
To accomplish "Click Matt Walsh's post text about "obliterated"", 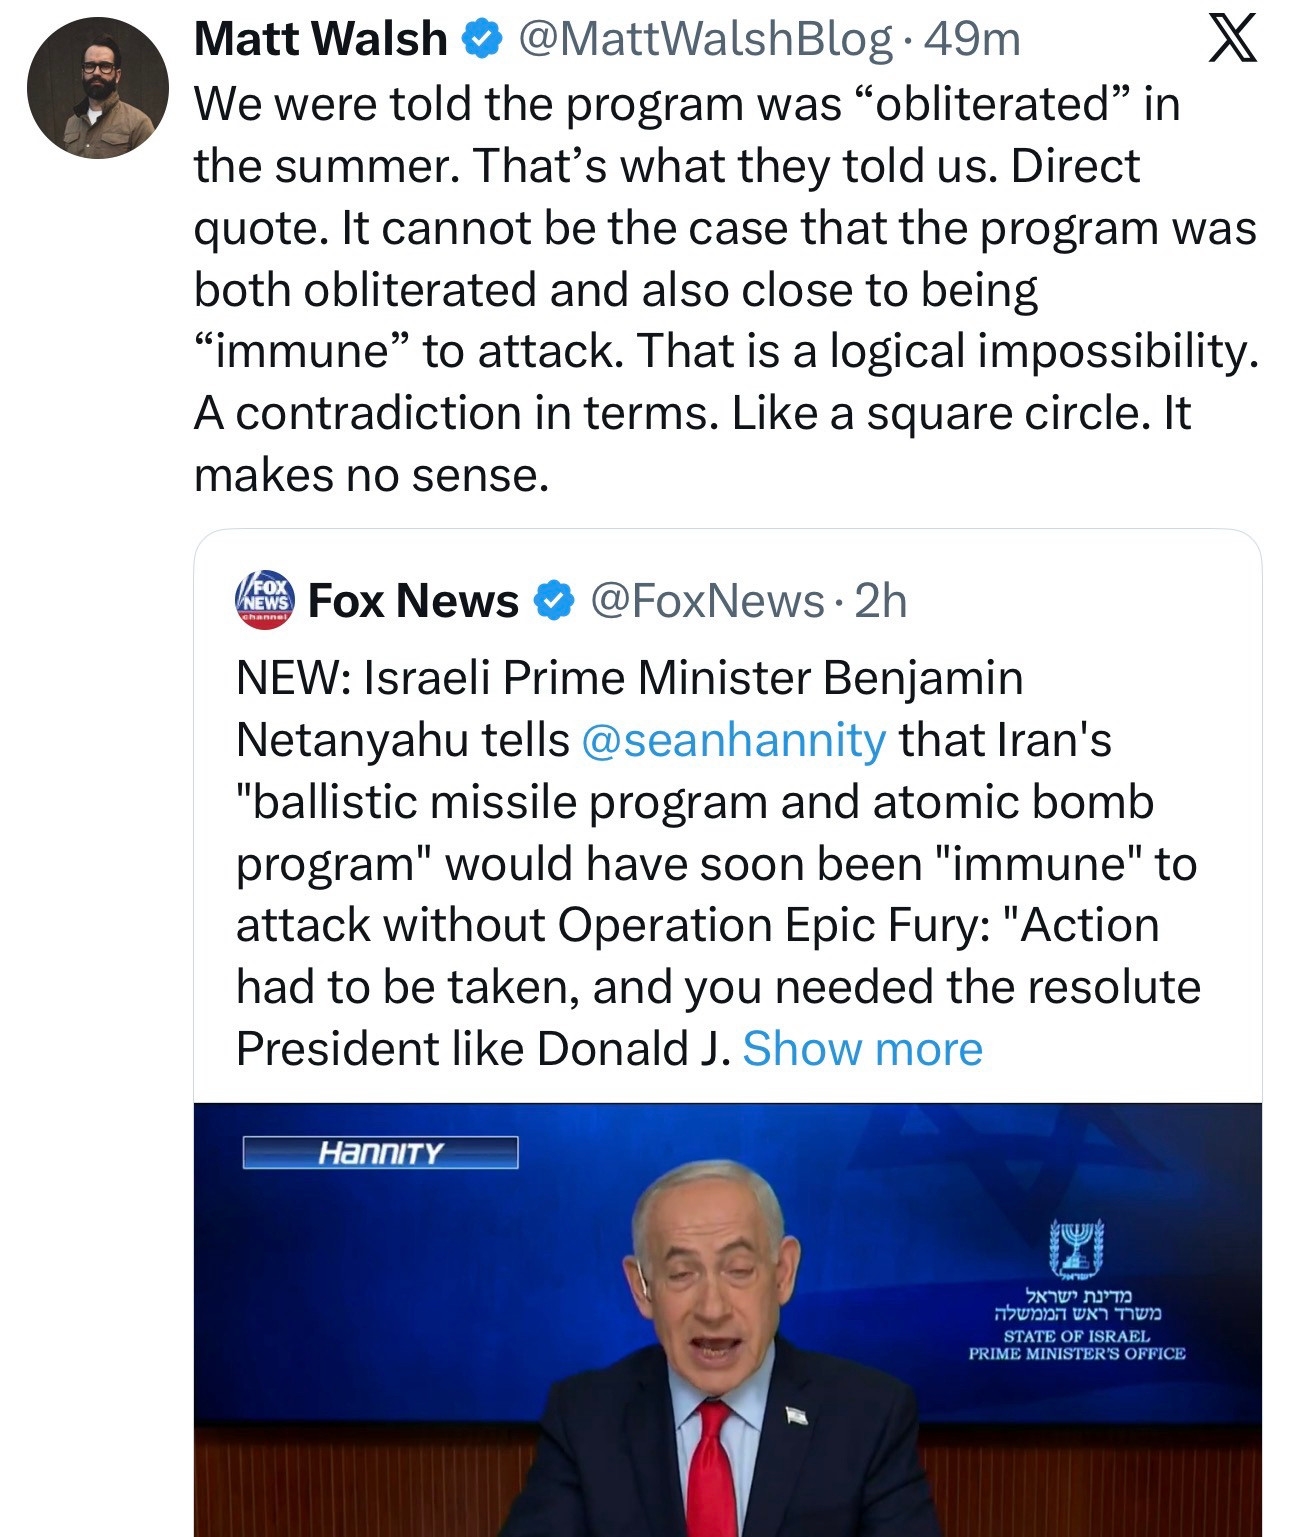I will pyautogui.click(x=700, y=290).
